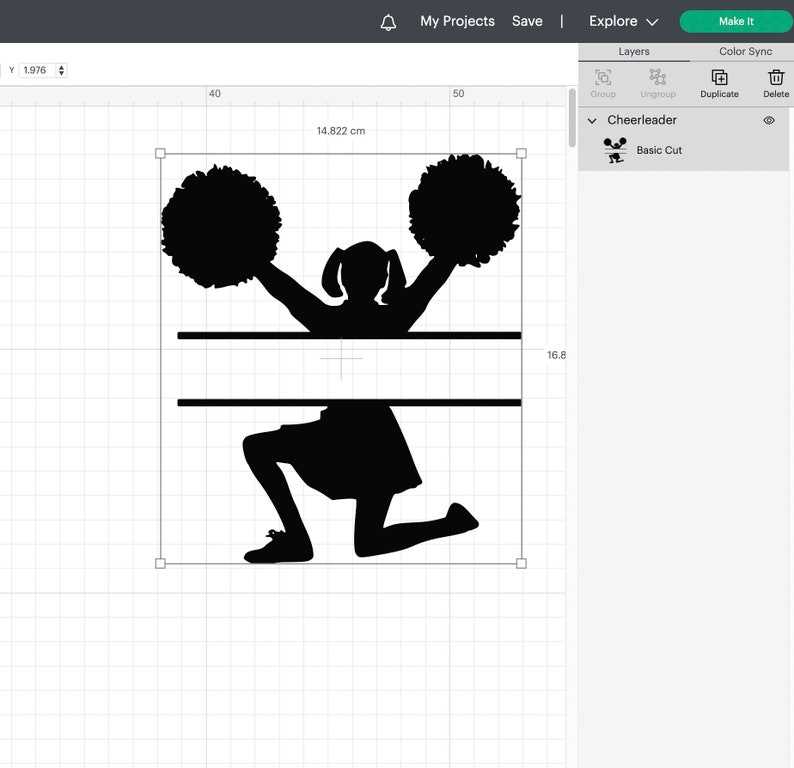Open My Projects
This screenshot has height=768, width=794.
click(457, 21)
